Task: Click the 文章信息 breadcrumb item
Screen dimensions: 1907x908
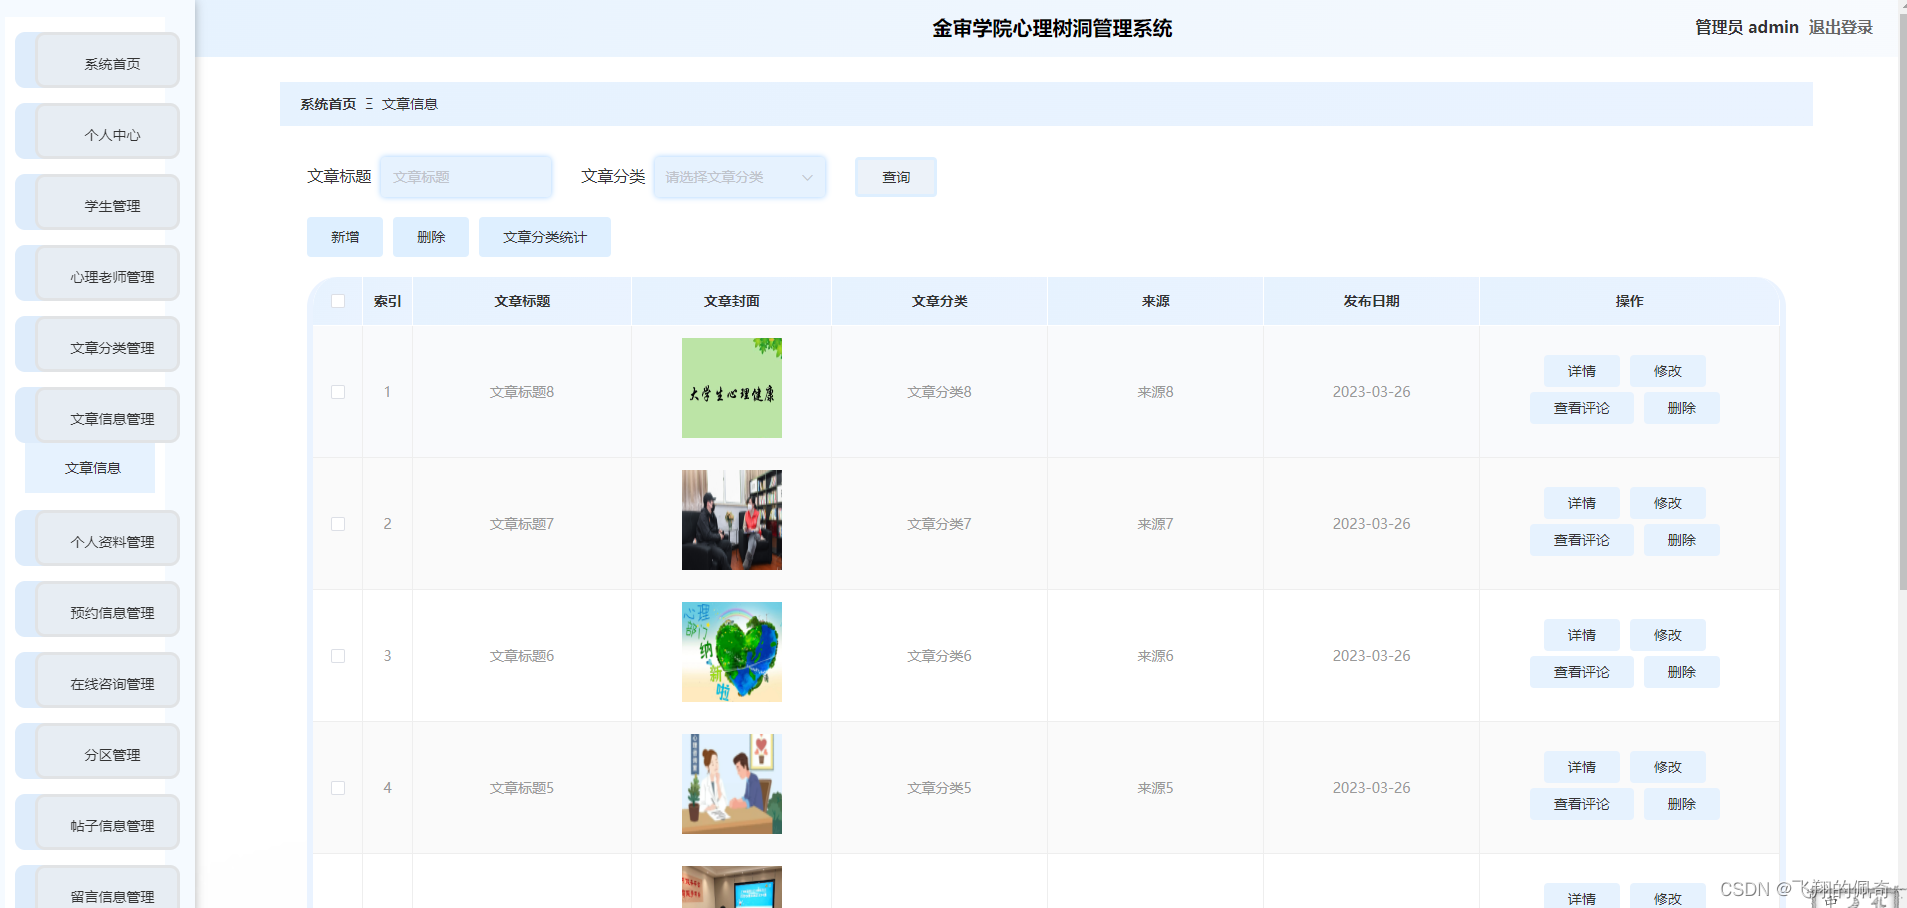Action: point(409,104)
